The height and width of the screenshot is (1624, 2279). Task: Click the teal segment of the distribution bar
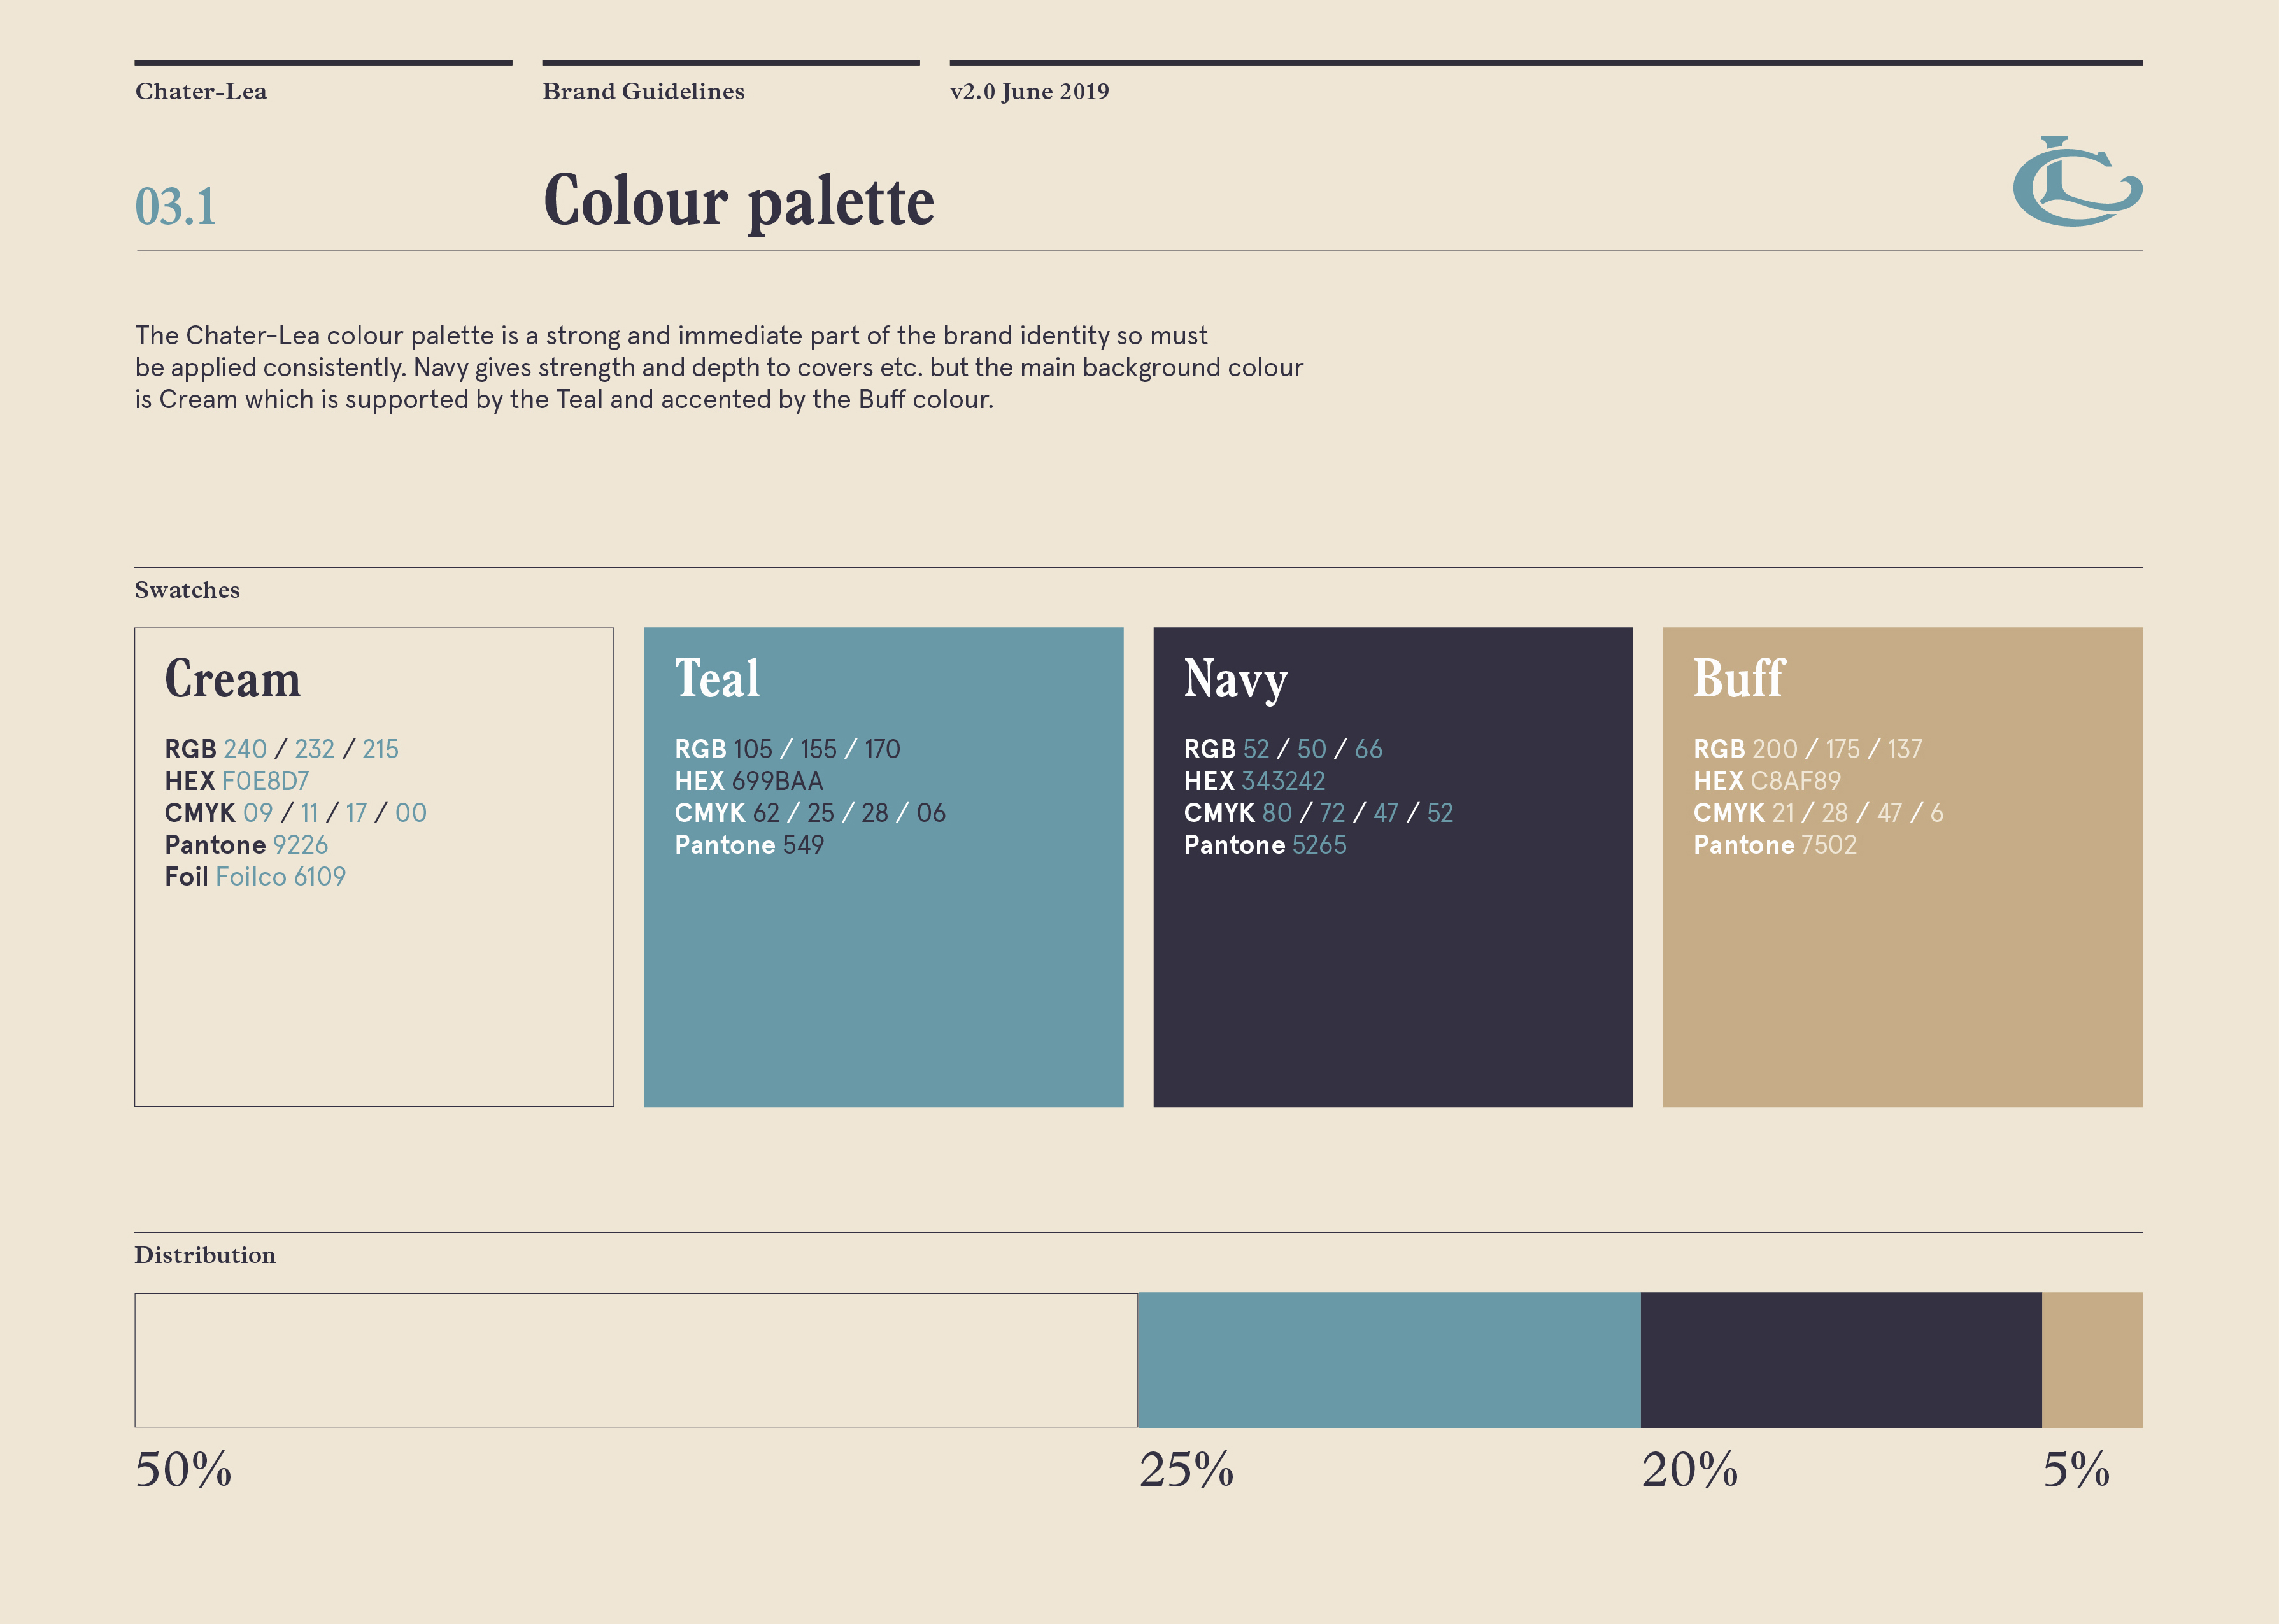[1389, 1360]
